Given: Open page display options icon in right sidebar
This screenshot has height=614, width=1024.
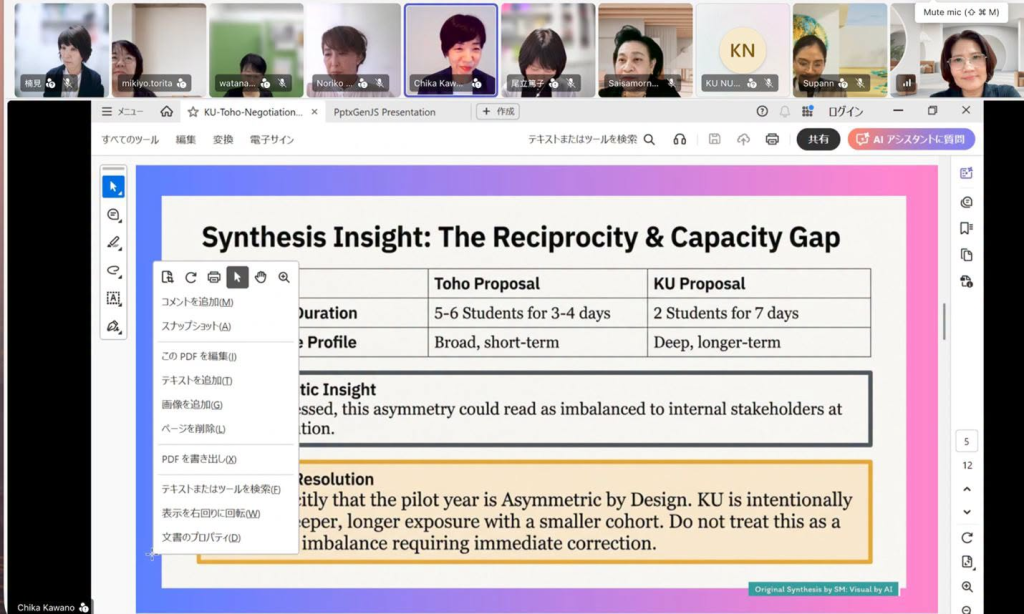Looking at the screenshot, I should [967, 562].
